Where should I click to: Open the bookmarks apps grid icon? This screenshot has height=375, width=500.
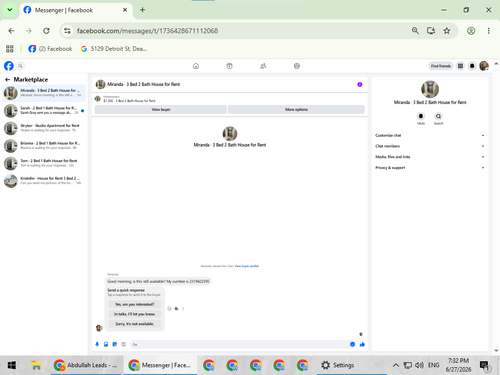click(x=10, y=49)
